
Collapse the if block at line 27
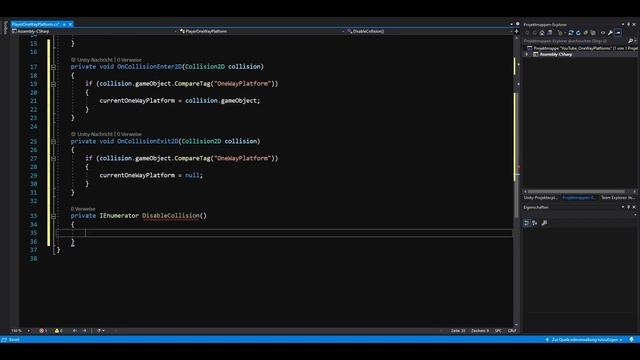pos(53,159)
